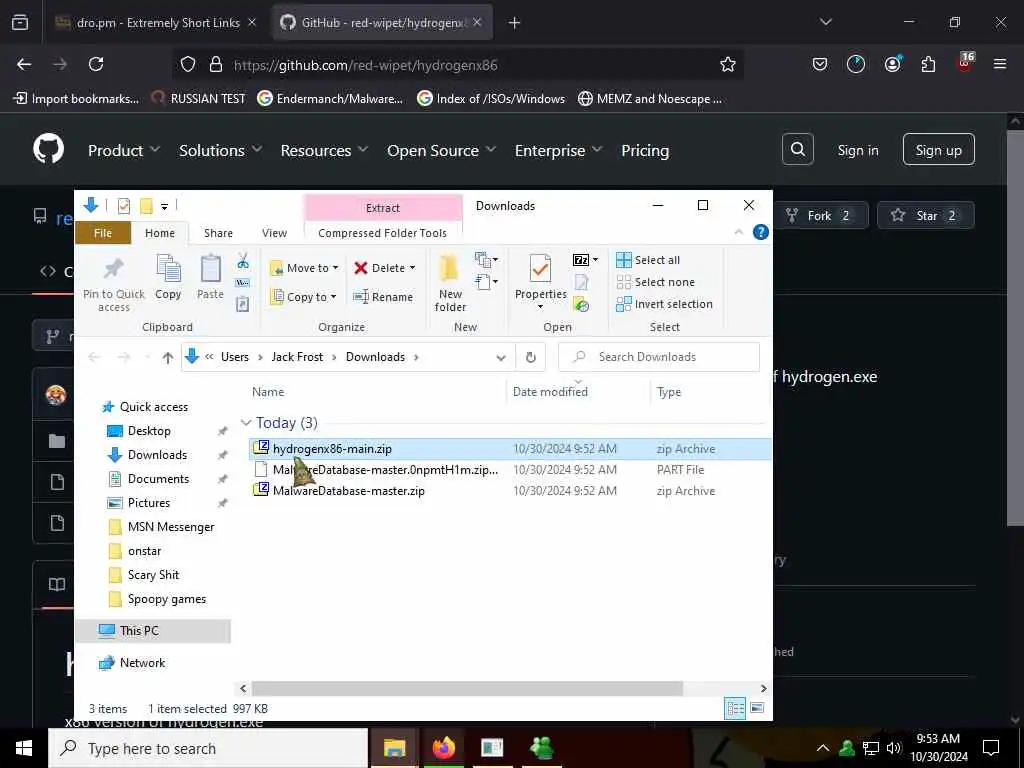Open Pricing link on GitHub
The height and width of the screenshot is (768, 1024).
(645, 150)
